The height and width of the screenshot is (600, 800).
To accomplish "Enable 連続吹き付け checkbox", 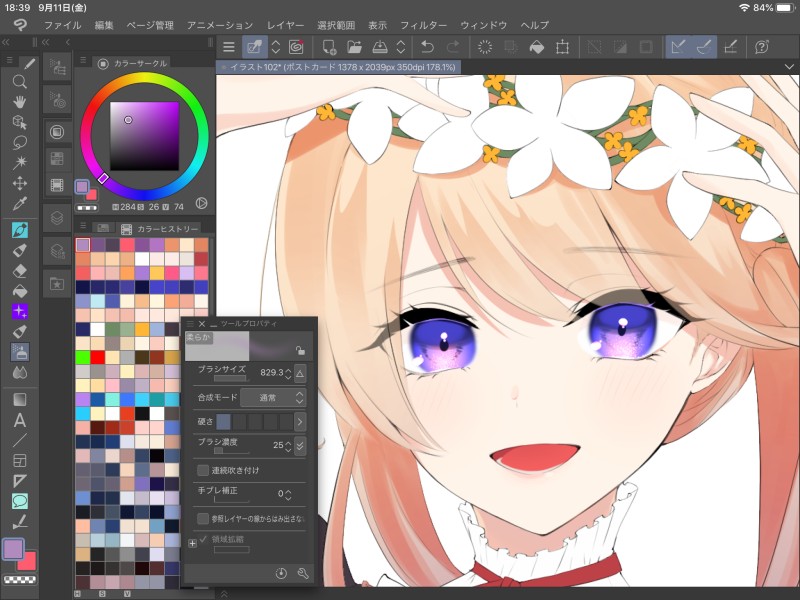I will pos(203,470).
